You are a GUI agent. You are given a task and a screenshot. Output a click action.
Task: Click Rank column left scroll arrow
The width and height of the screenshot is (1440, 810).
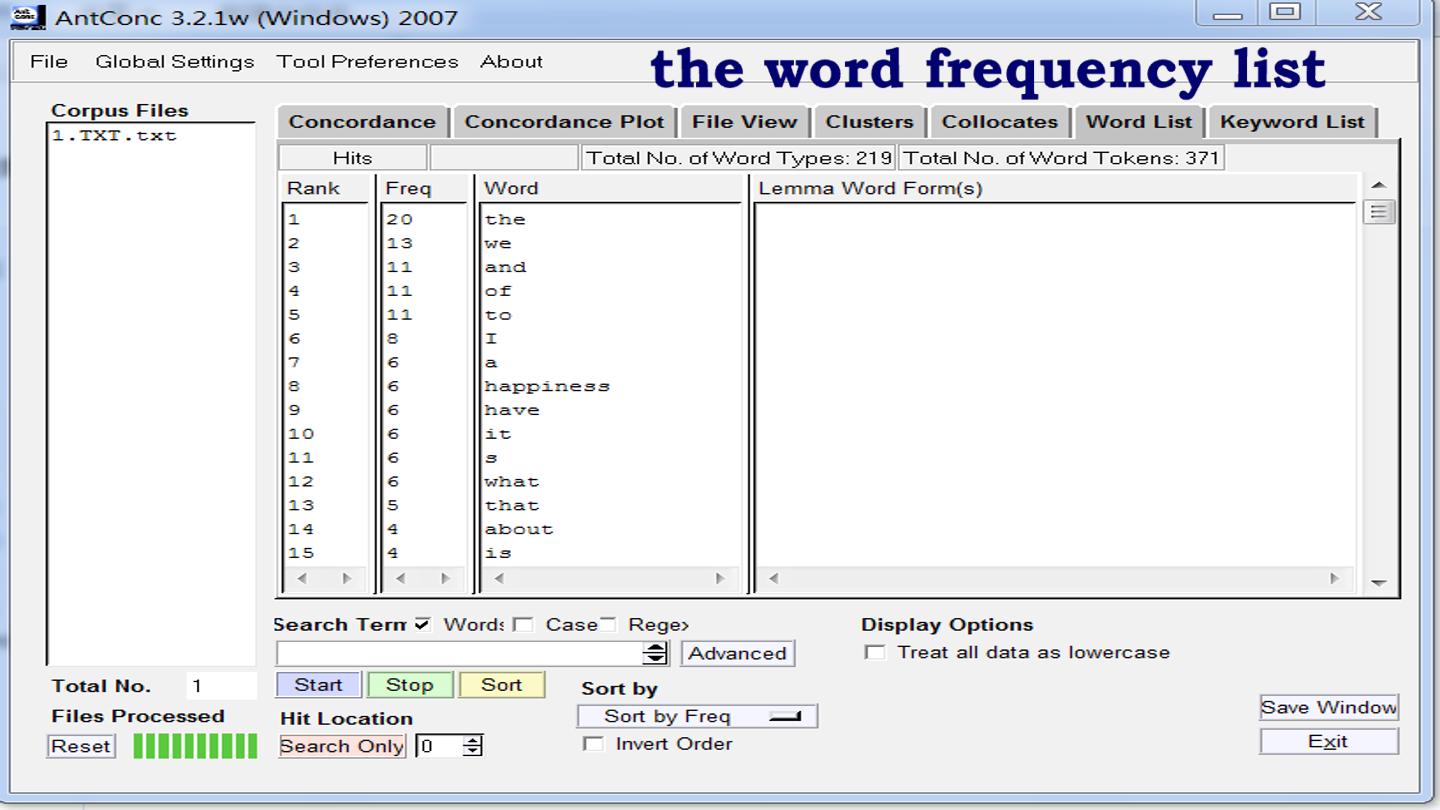[x=302, y=578]
